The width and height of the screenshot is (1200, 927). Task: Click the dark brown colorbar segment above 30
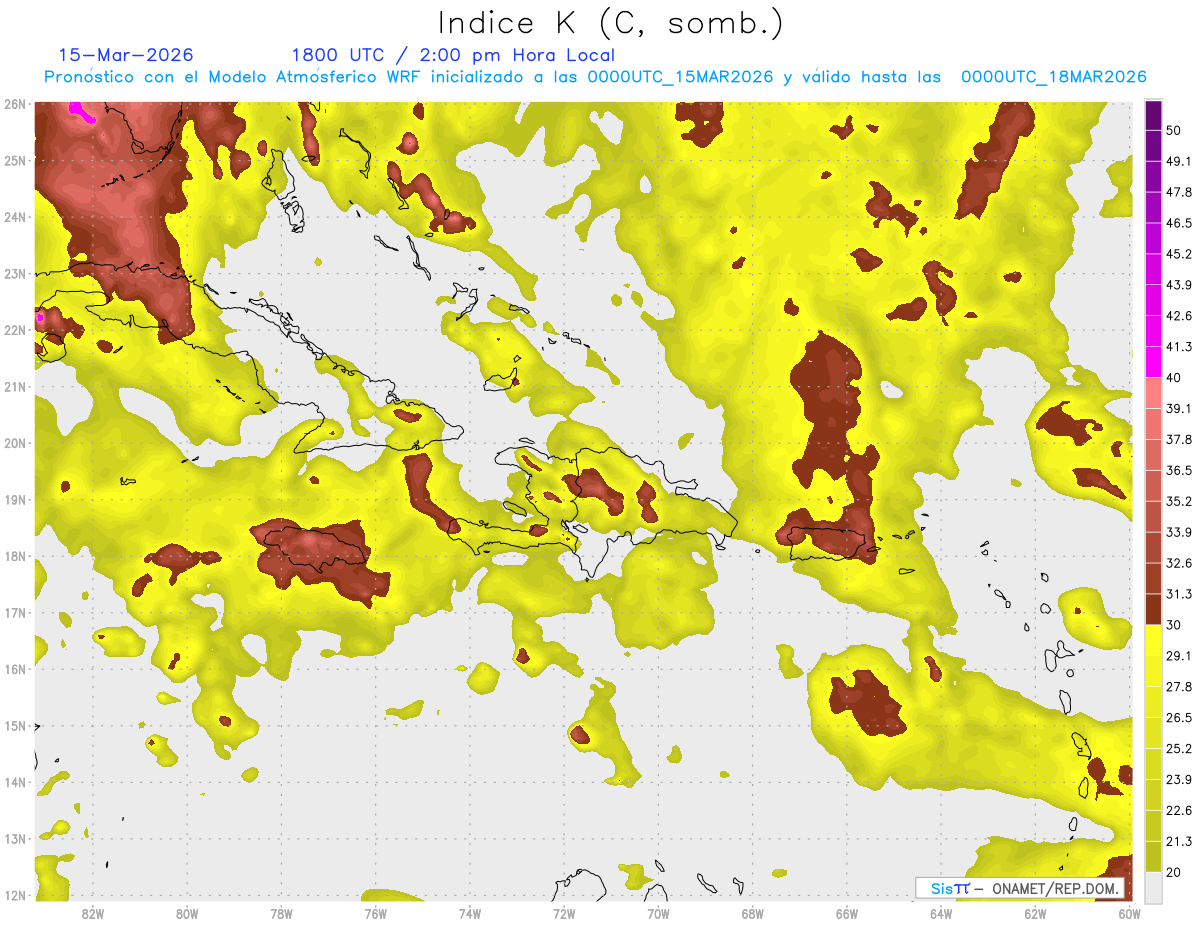tap(1153, 609)
